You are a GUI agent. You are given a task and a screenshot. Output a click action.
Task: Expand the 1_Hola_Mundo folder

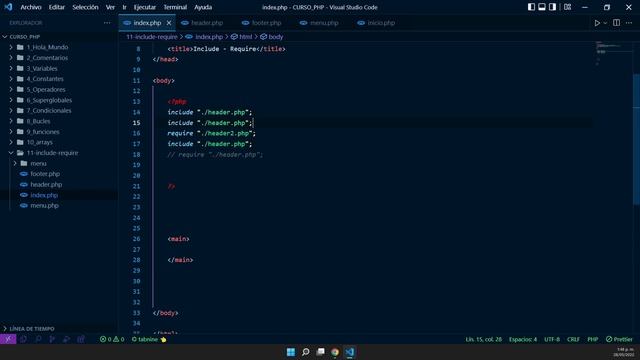coord(59,47)
